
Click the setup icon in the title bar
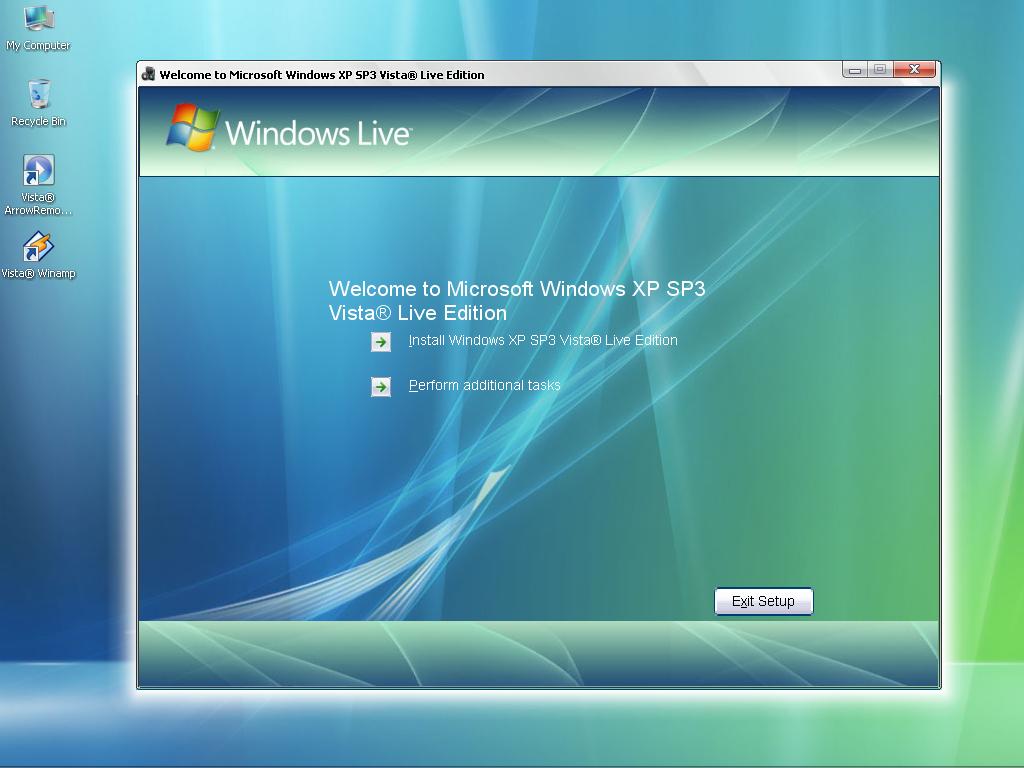click(x=148, y=74)
